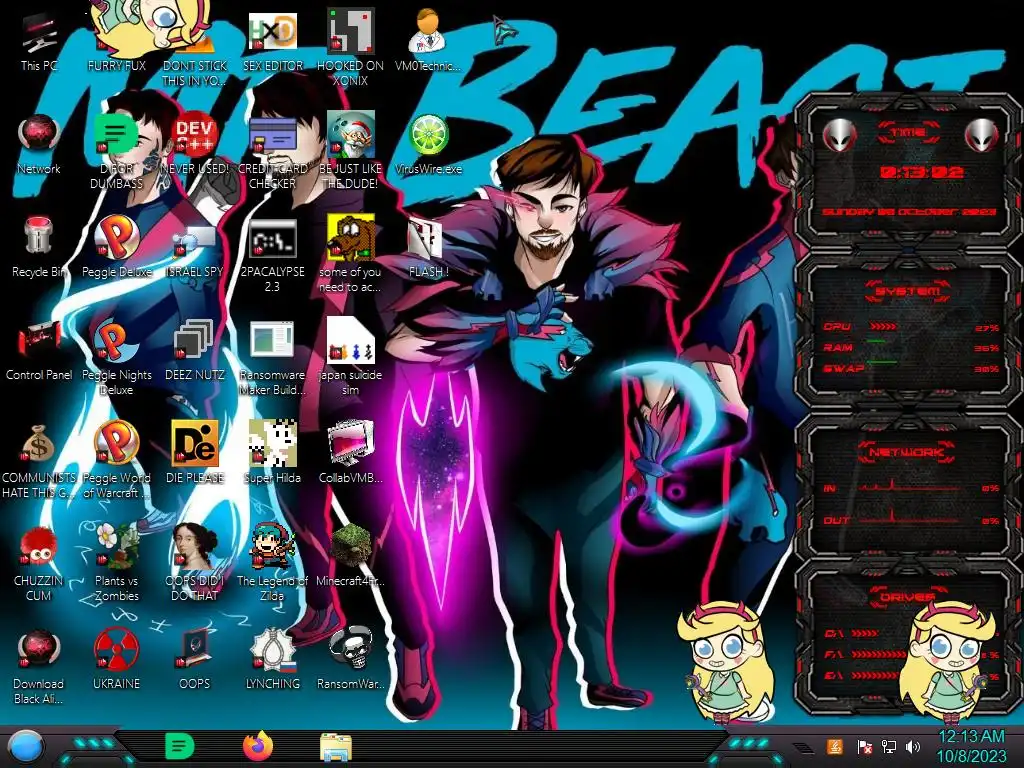Click the network OUT graph line
Image resolution: width=1024 pixels, height=768 pixels.
(x=909, y=519)
